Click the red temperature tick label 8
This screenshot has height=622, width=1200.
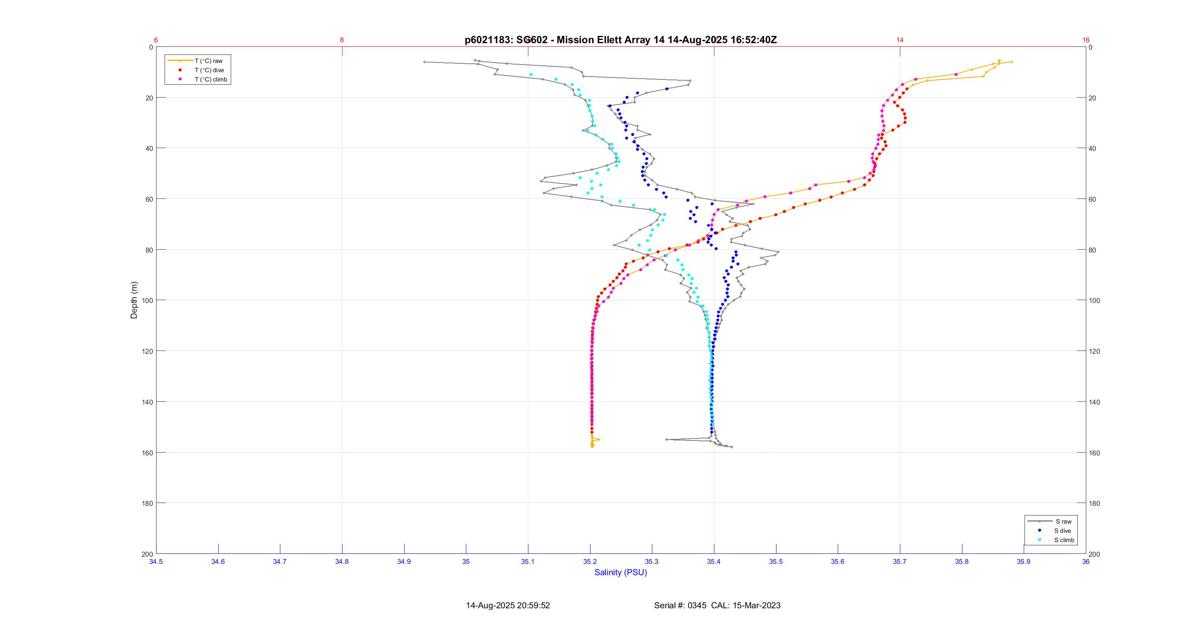click(x=342, y=40)
